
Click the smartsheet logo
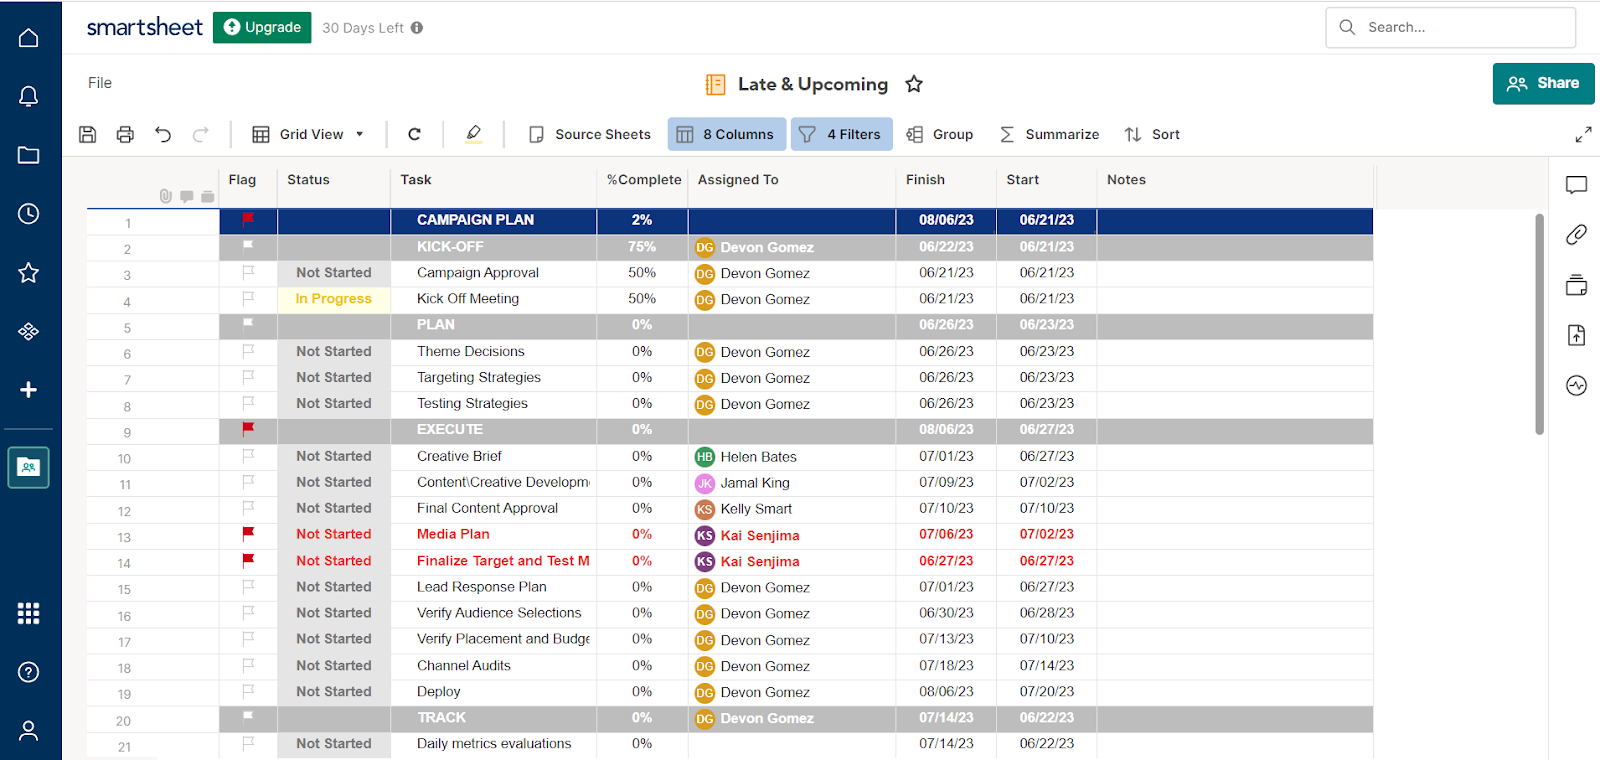[x=144, y=27]
